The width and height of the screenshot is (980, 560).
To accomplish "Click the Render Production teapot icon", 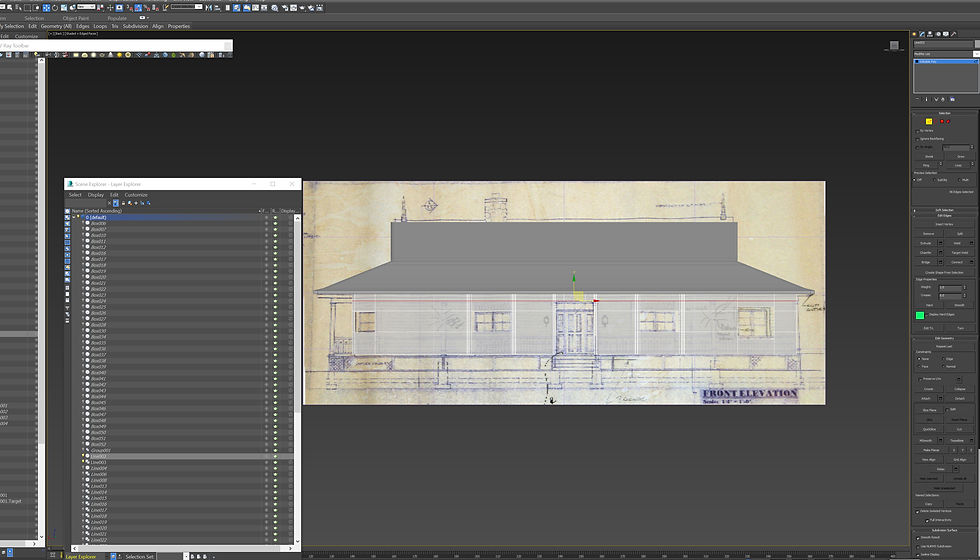I will tap(302, 8).
